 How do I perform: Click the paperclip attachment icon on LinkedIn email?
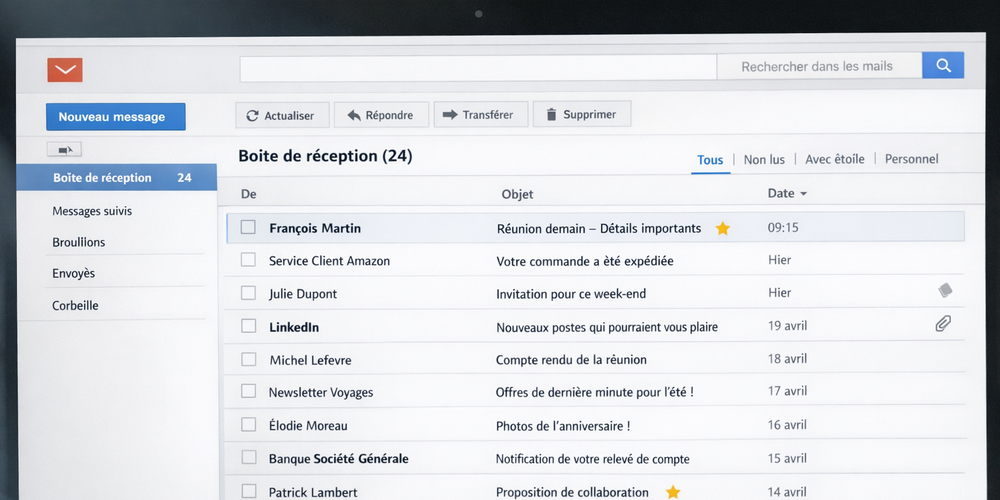pos(942,324)
